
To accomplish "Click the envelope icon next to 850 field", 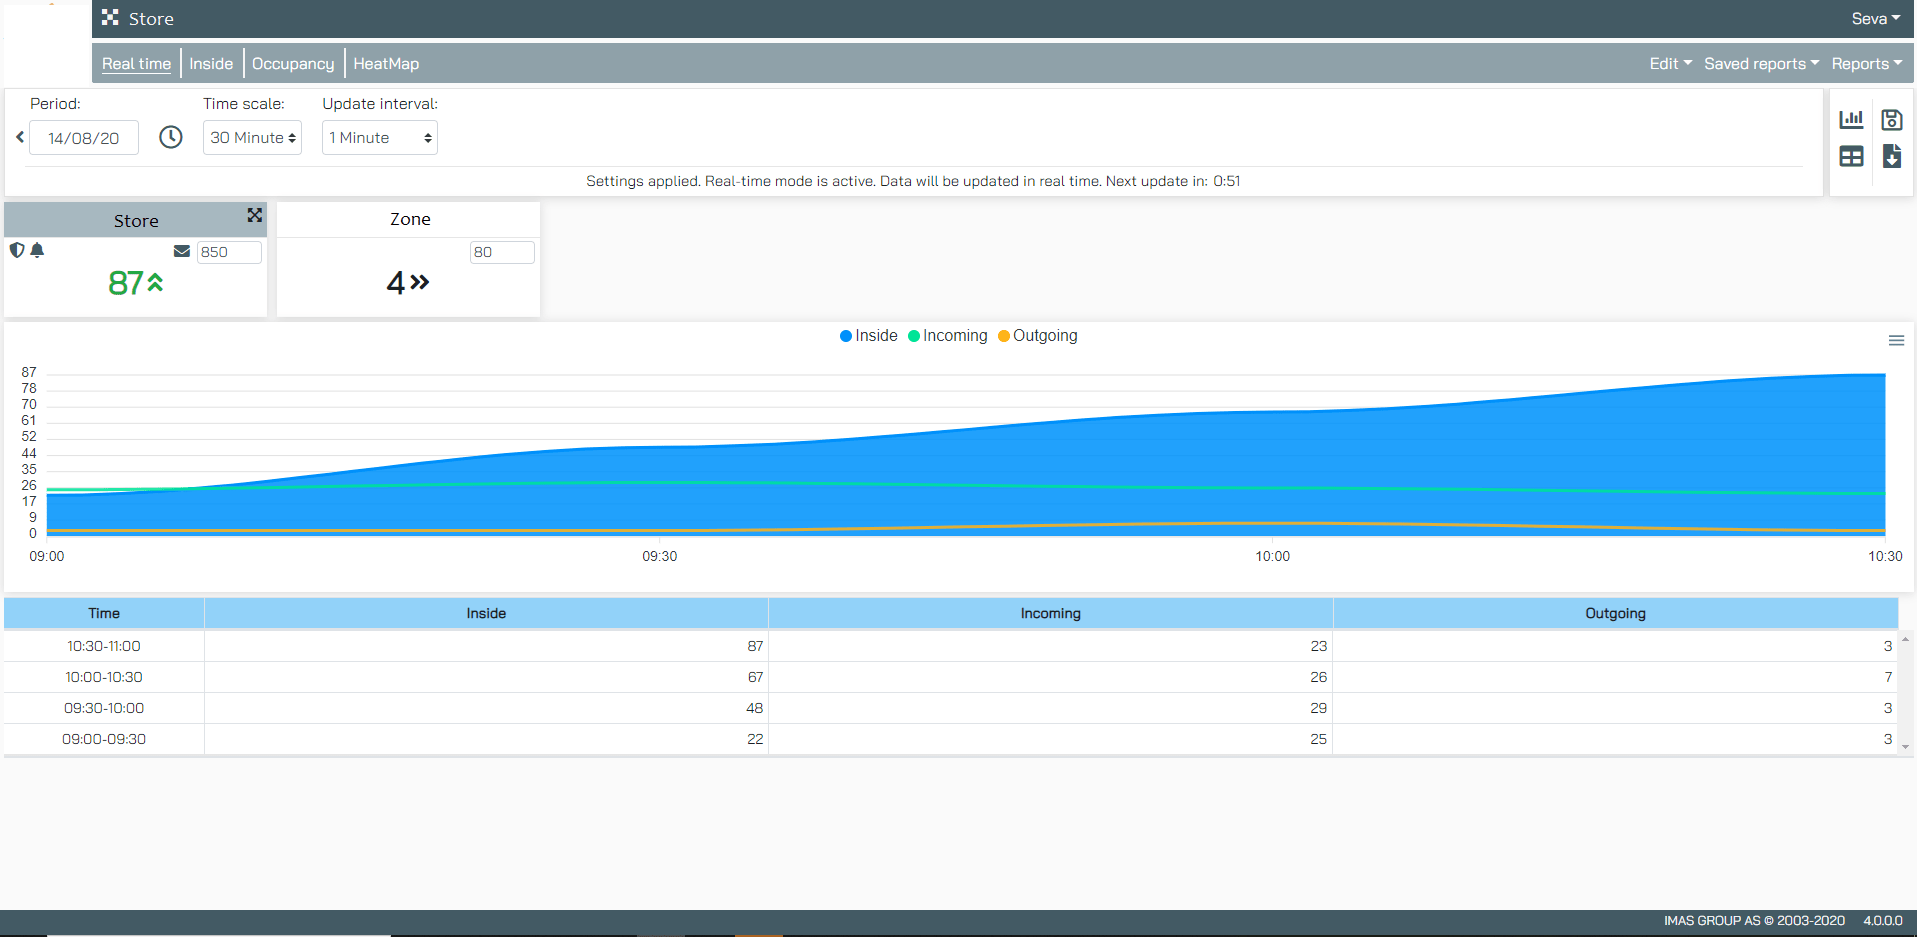I will [x=181, y=250].
